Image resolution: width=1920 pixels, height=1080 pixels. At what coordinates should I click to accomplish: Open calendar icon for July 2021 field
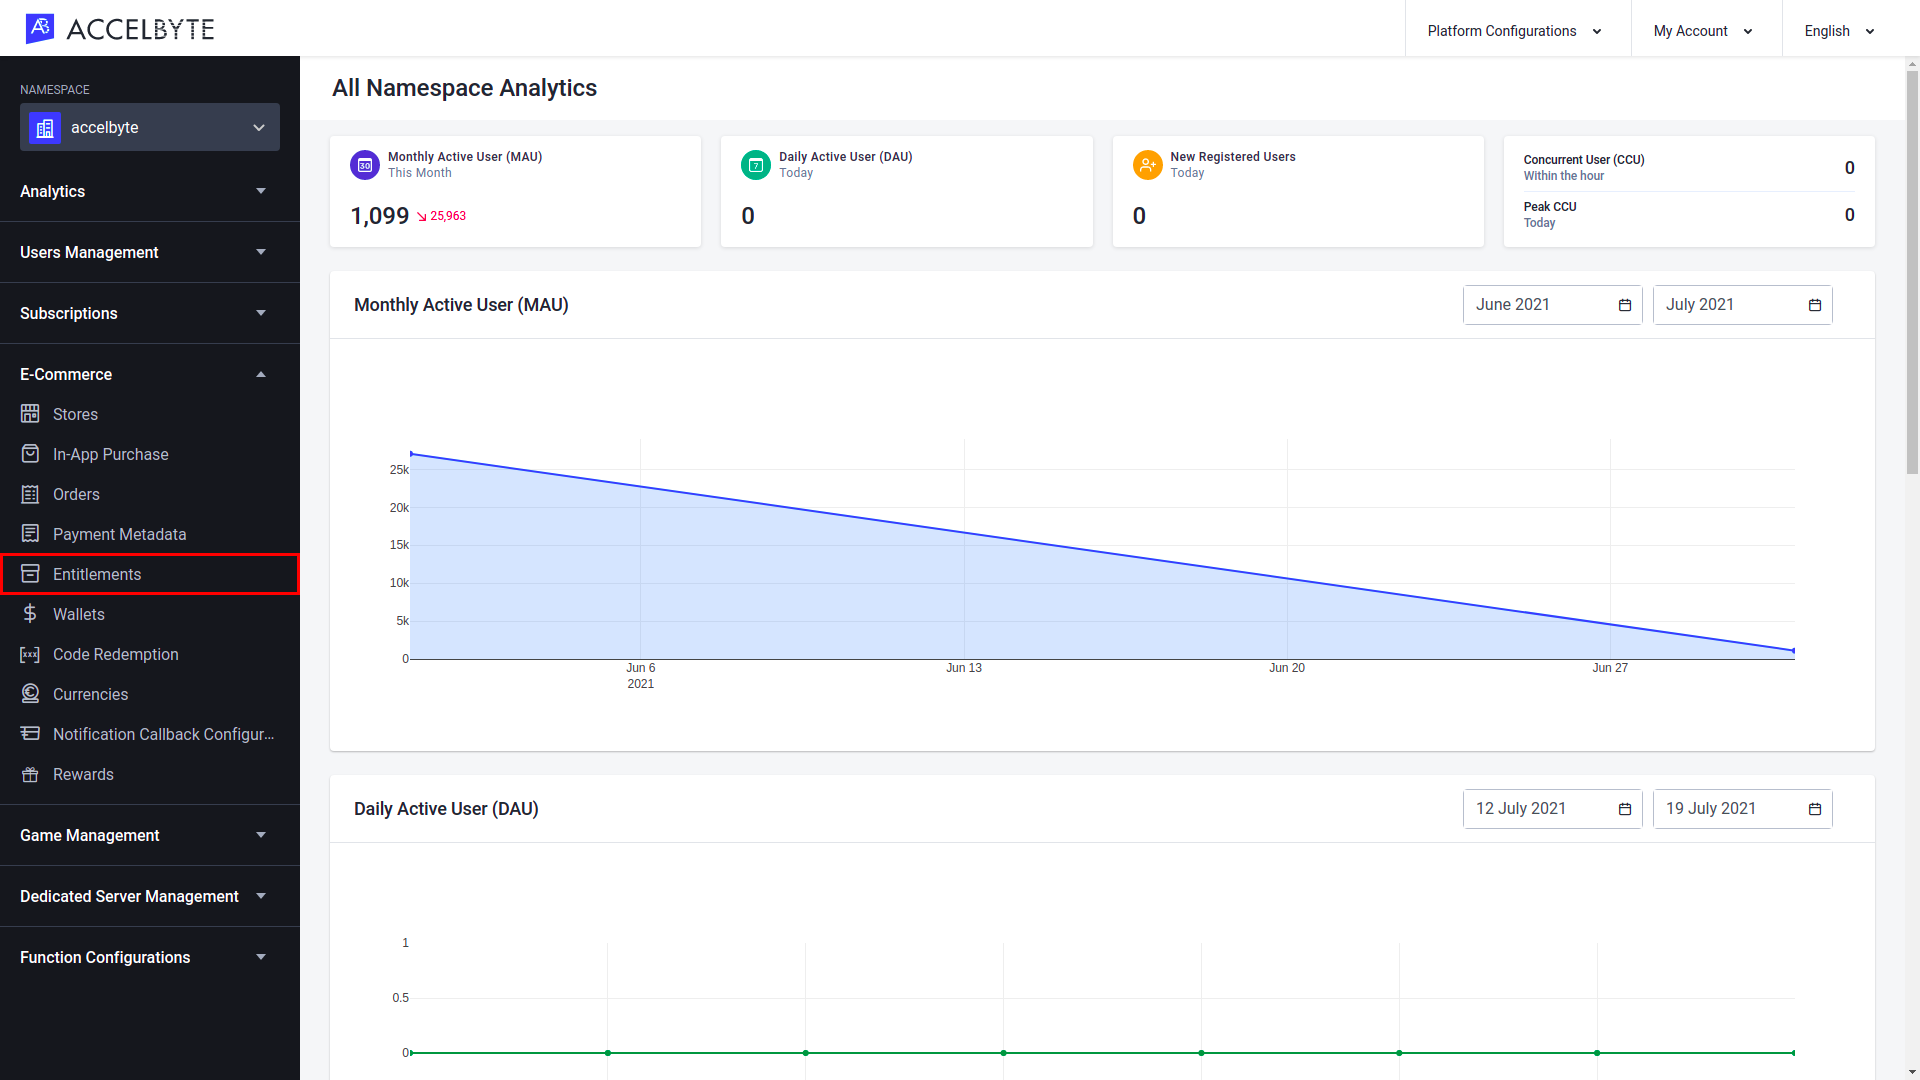point(1815,305)
